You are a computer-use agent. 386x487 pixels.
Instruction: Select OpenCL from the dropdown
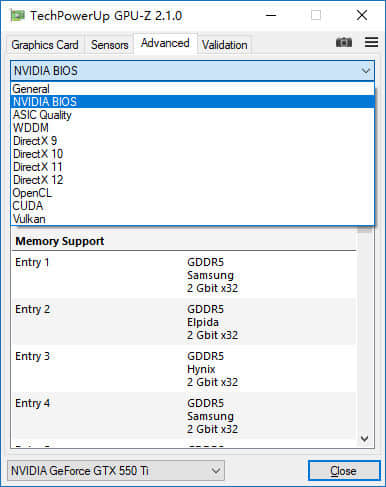click(193, 193)
